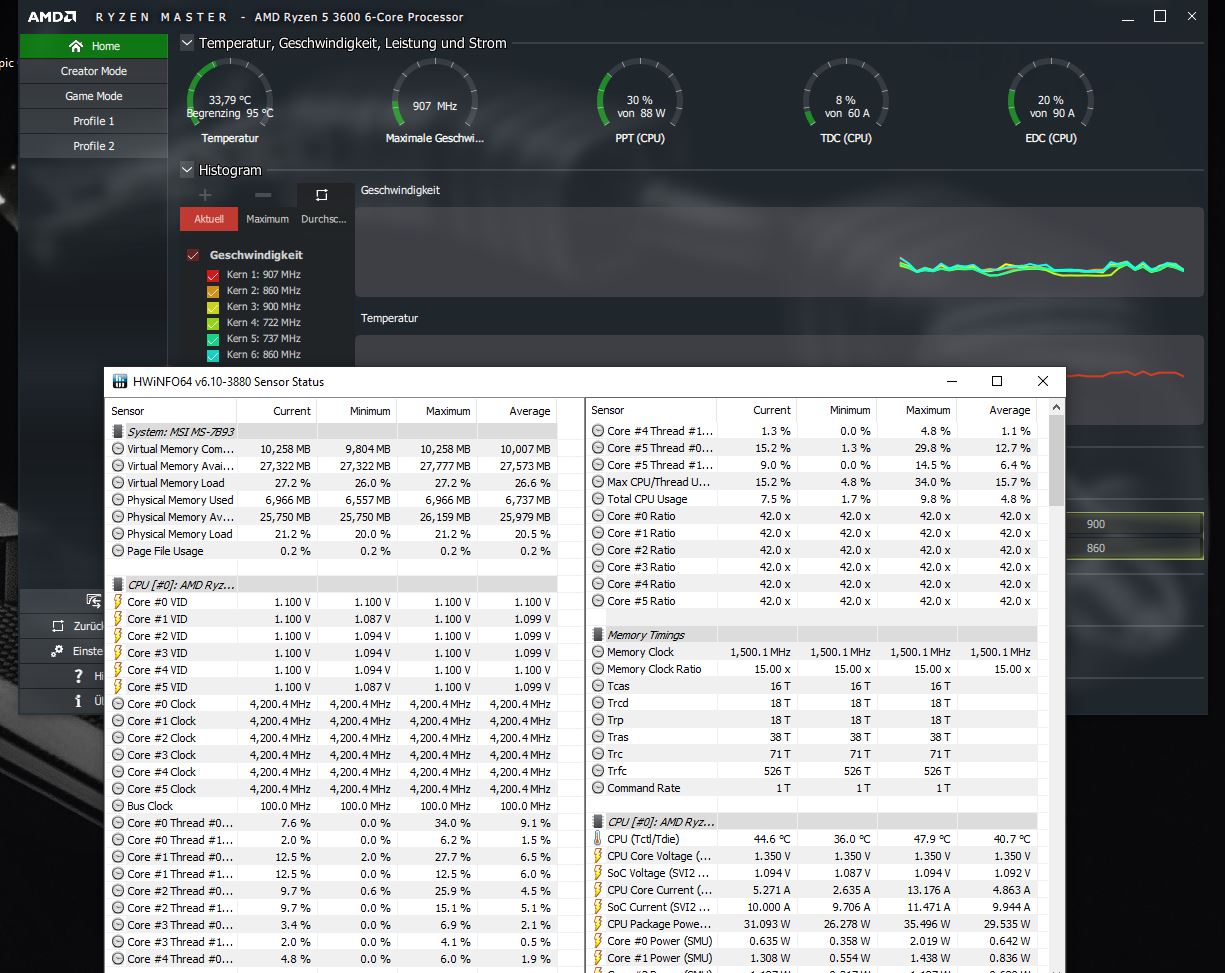Click Maximum column header in right HWiNFO pane
The height and width of the screenshot is (973, 1225).
click(916, 411)
